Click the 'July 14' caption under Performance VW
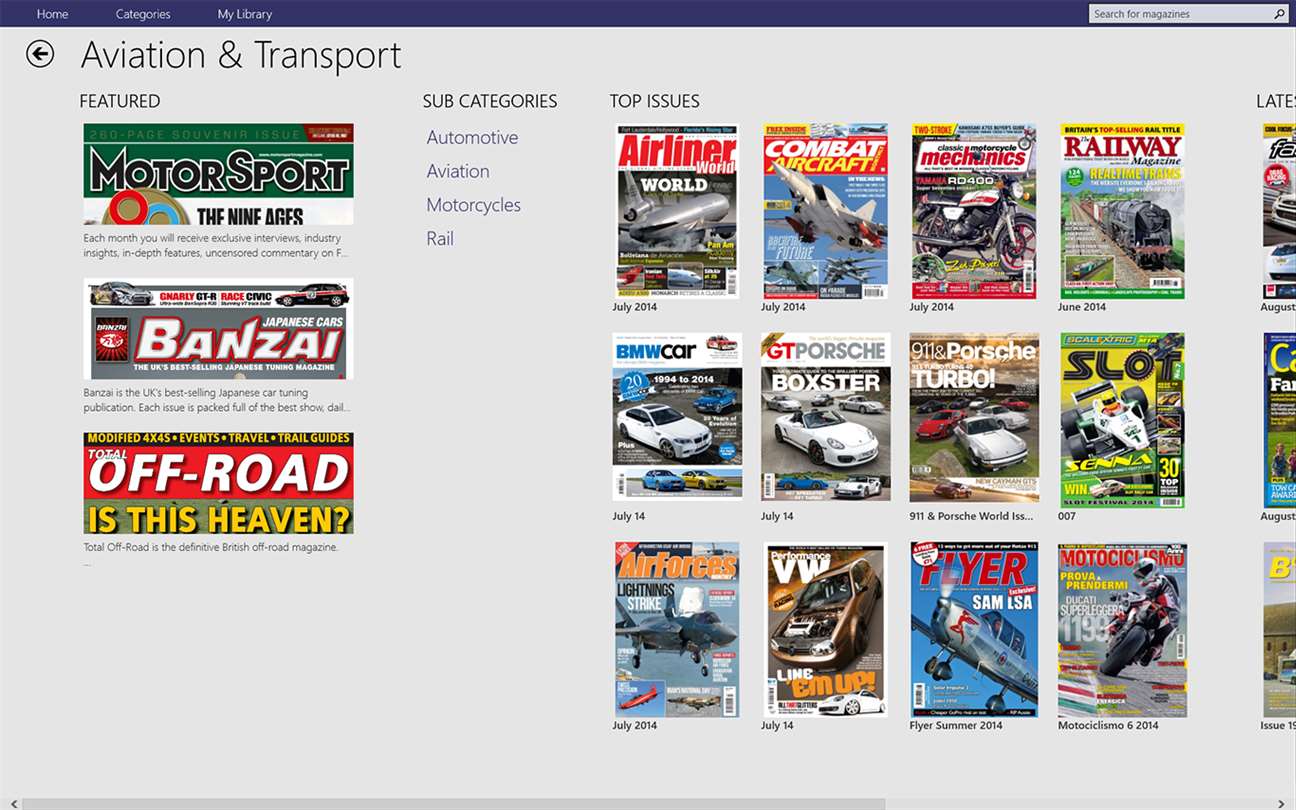The image size is (1296, 810). click(x=777, y=726)
